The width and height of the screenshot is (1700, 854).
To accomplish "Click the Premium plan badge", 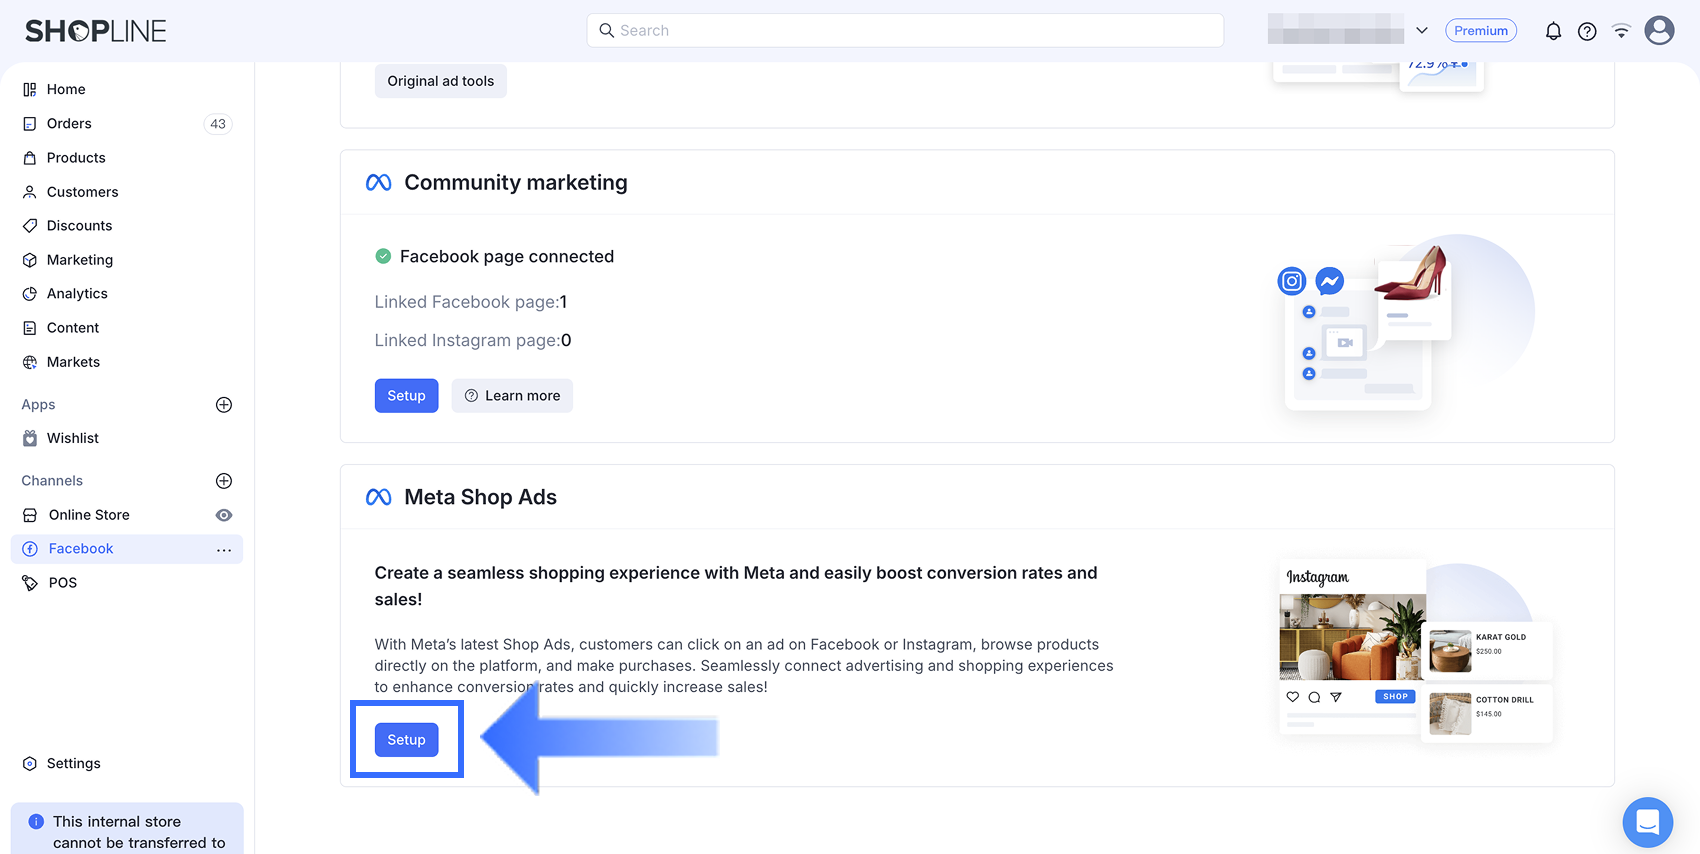I will coord(1481,31).
